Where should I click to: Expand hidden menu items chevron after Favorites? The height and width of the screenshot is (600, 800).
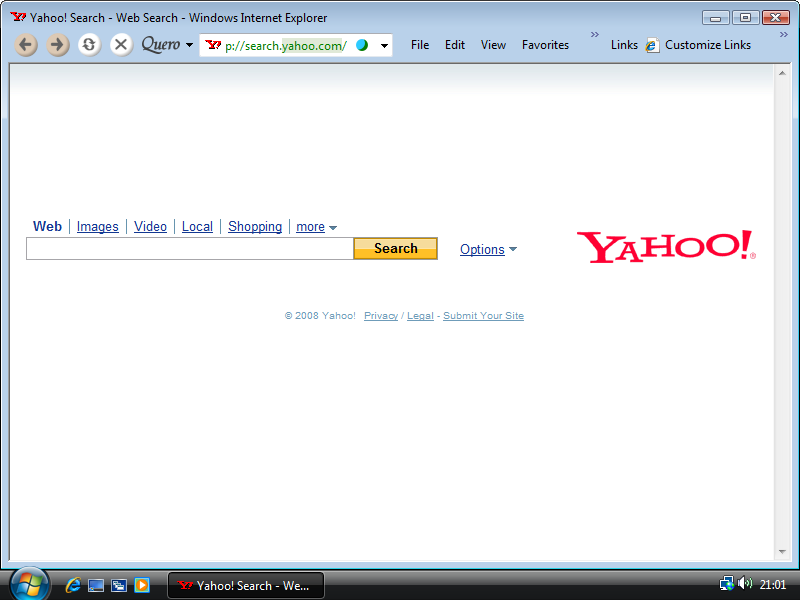pos(595,35)
